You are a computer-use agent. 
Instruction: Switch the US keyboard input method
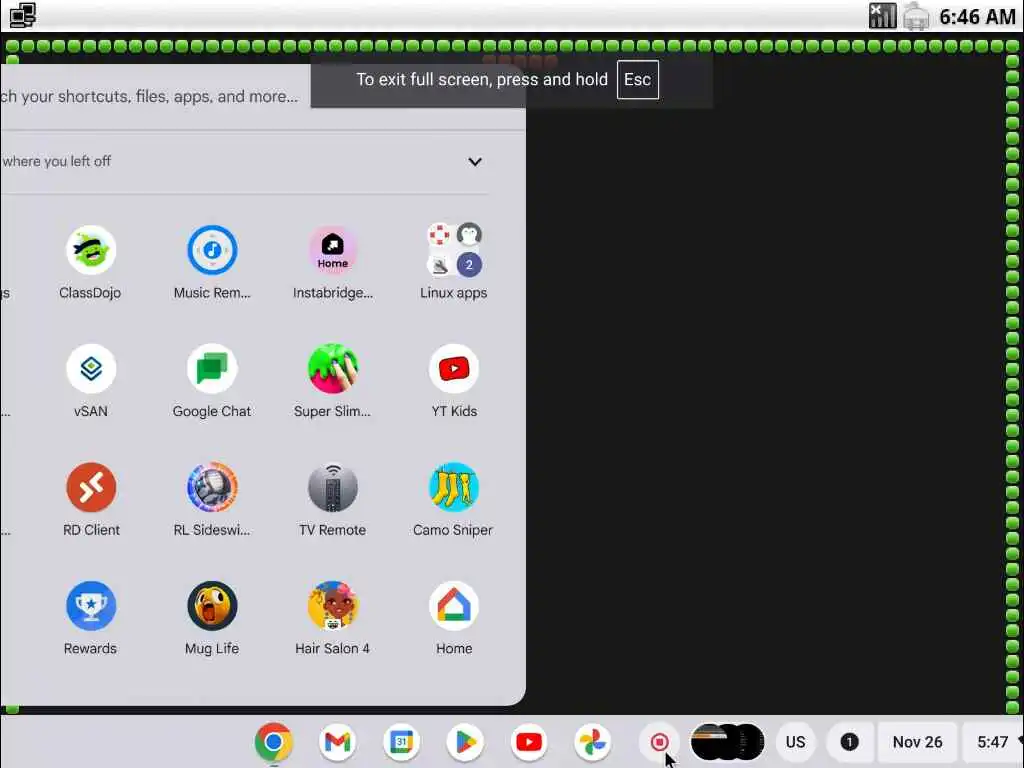(795, 742)
